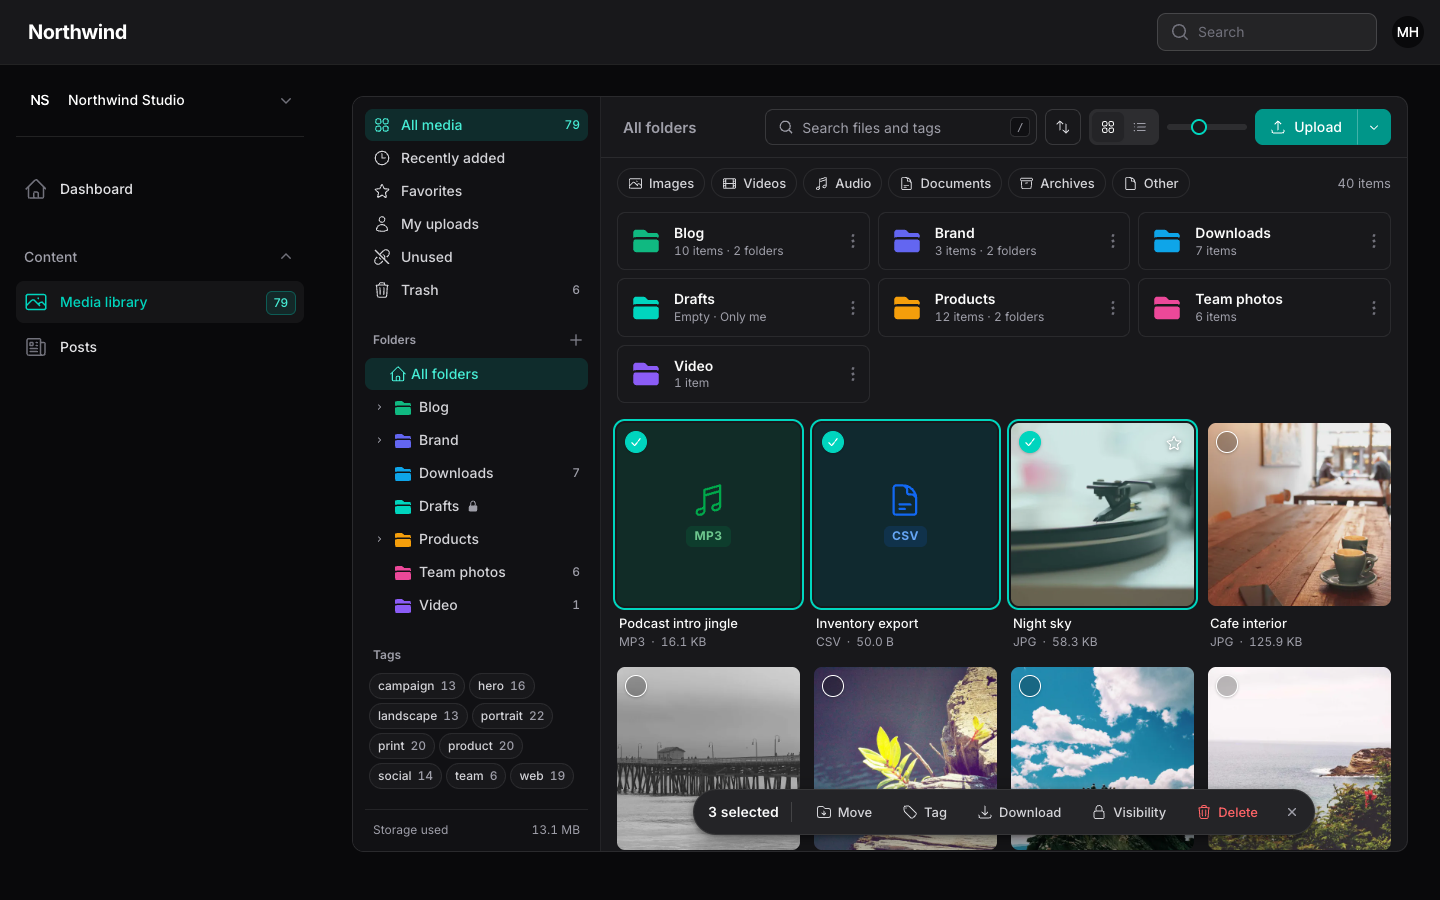Open Blog folder card options menu
The height and width of the screenshot is (900, 1440).
pos(853,241)
